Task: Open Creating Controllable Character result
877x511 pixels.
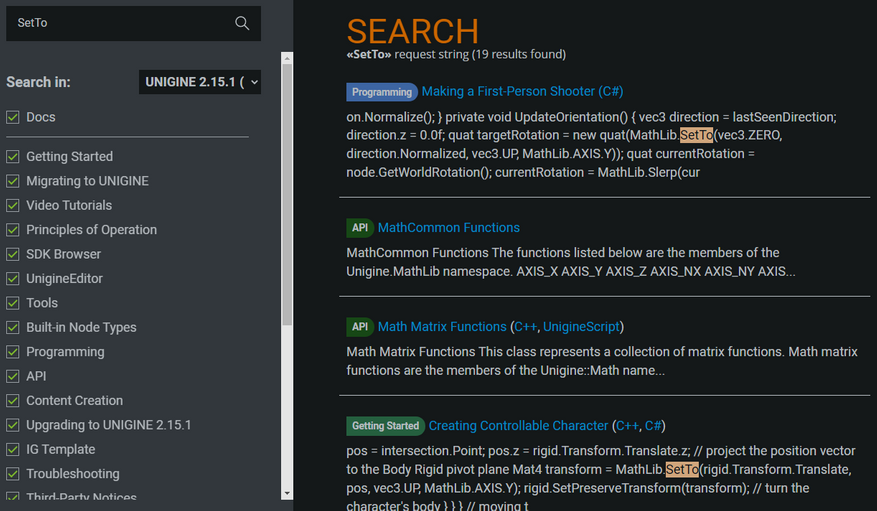Action: (x=518, y=425)
